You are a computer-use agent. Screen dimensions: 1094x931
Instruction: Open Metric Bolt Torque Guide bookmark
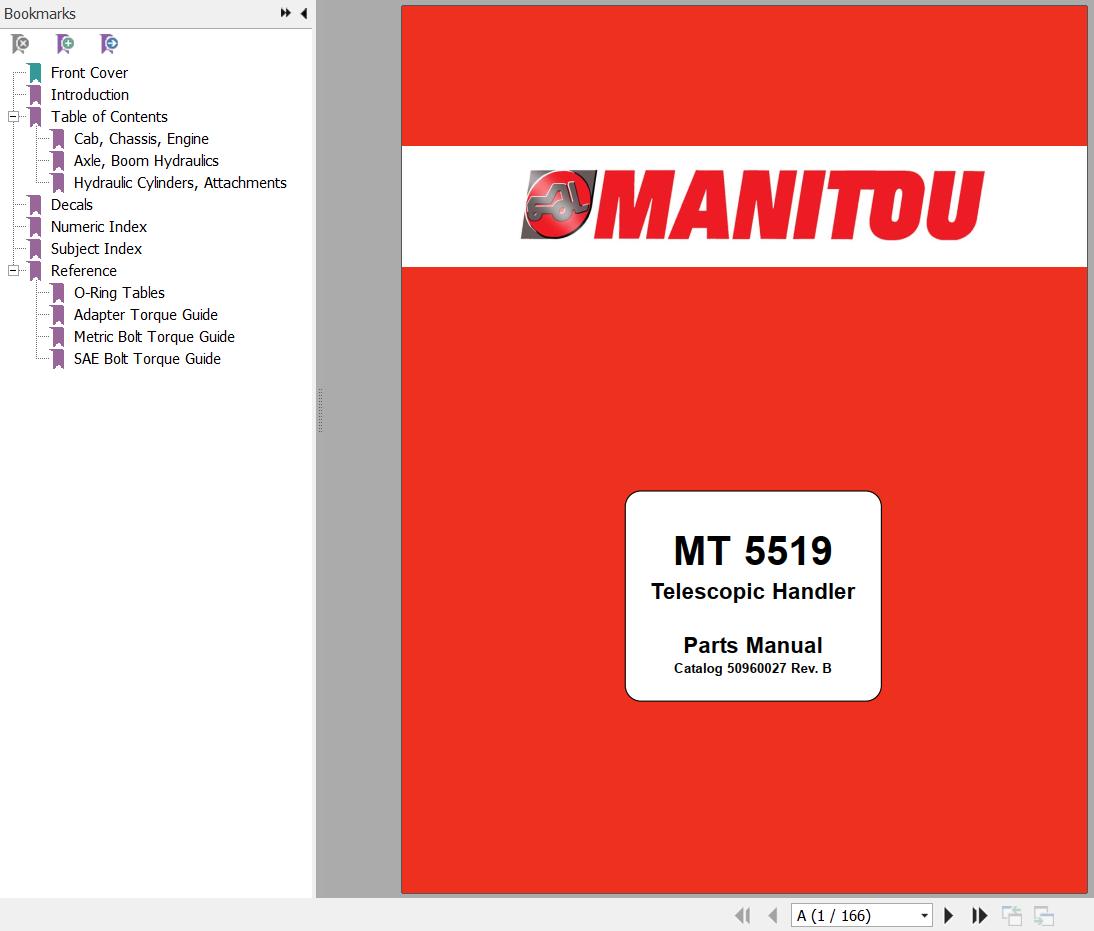154,337
